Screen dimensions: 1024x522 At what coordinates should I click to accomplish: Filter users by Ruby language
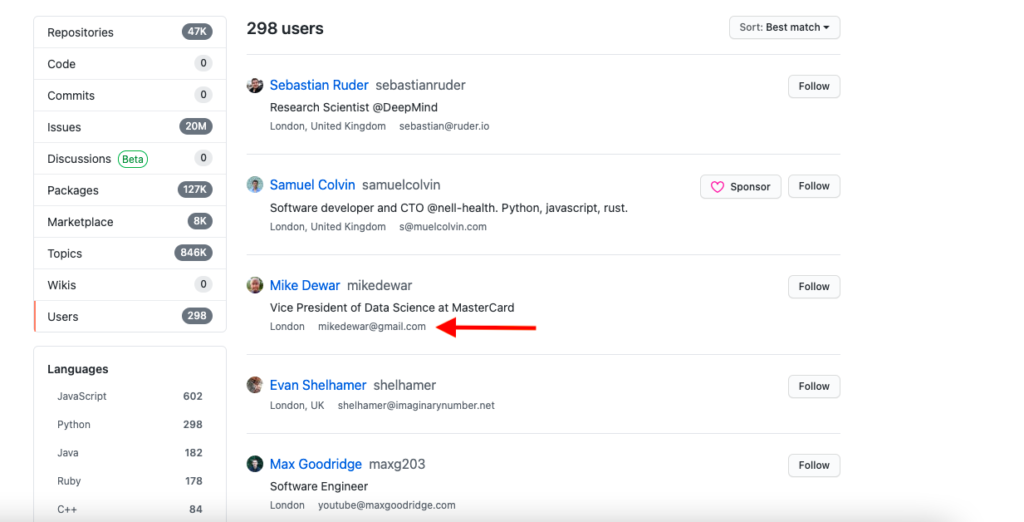(69, 481)
